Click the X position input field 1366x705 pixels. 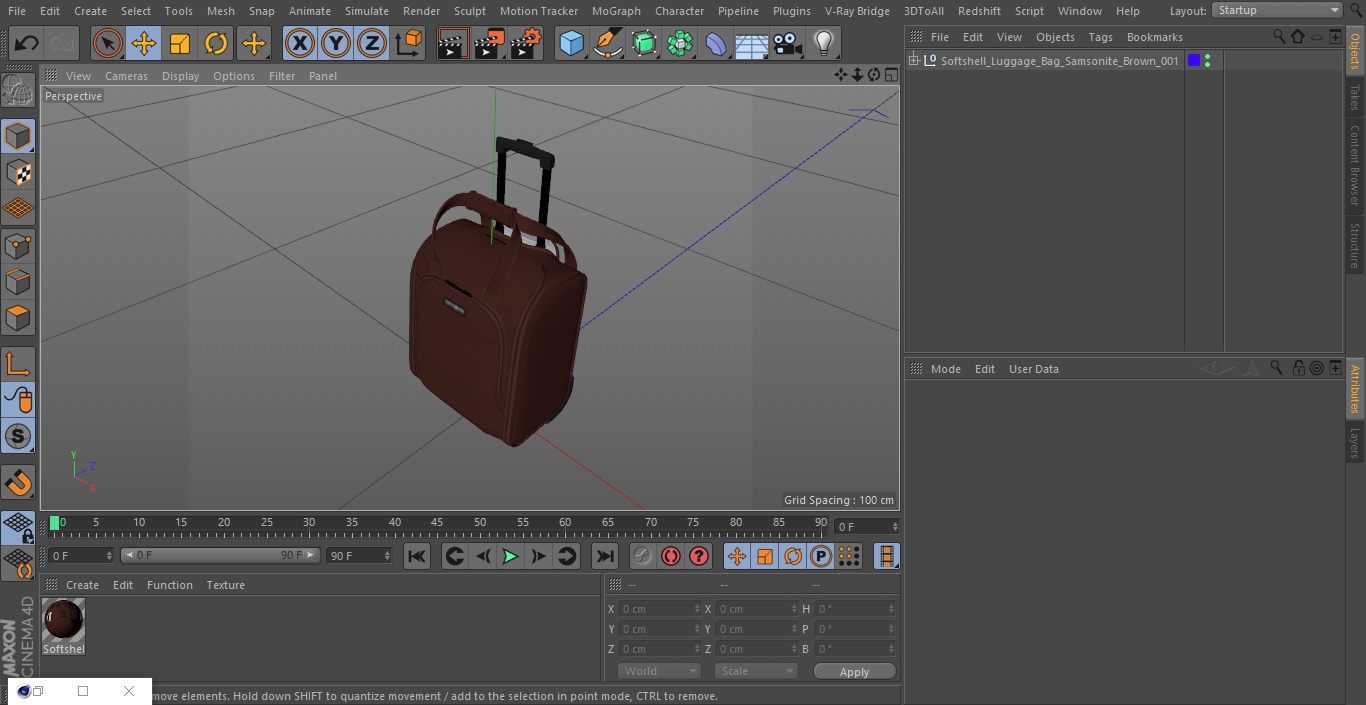659,609
